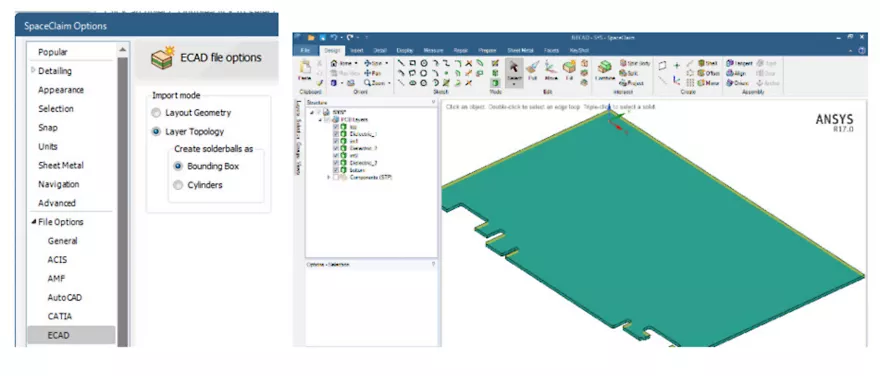Switch to the Sheet Metal ribbon tab
The width and height of the screenshot is (880, 376).
[x=520, y=51]
